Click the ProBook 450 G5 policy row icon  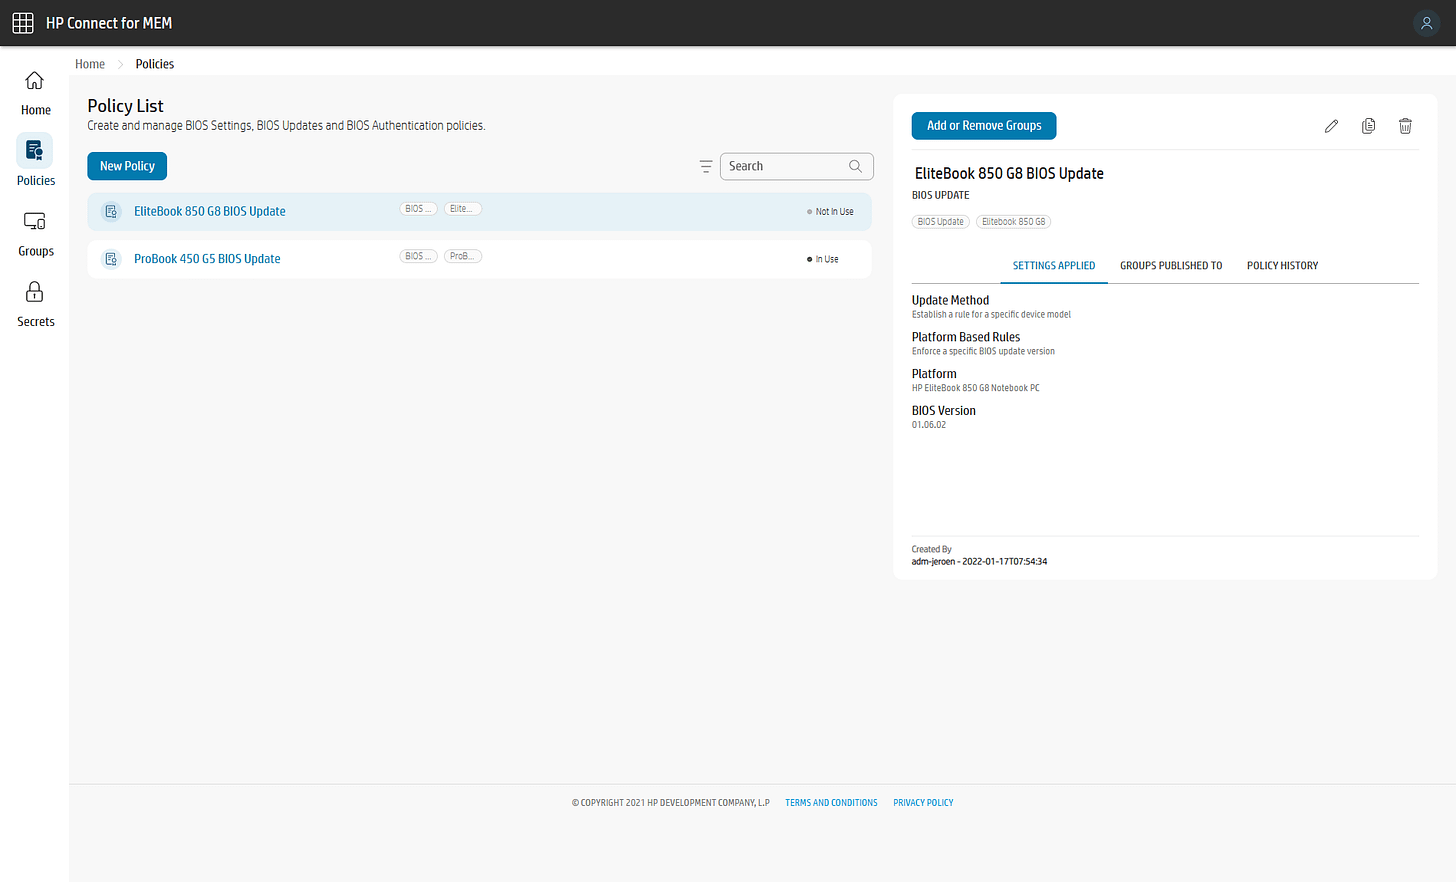click(x=111, y=259)
